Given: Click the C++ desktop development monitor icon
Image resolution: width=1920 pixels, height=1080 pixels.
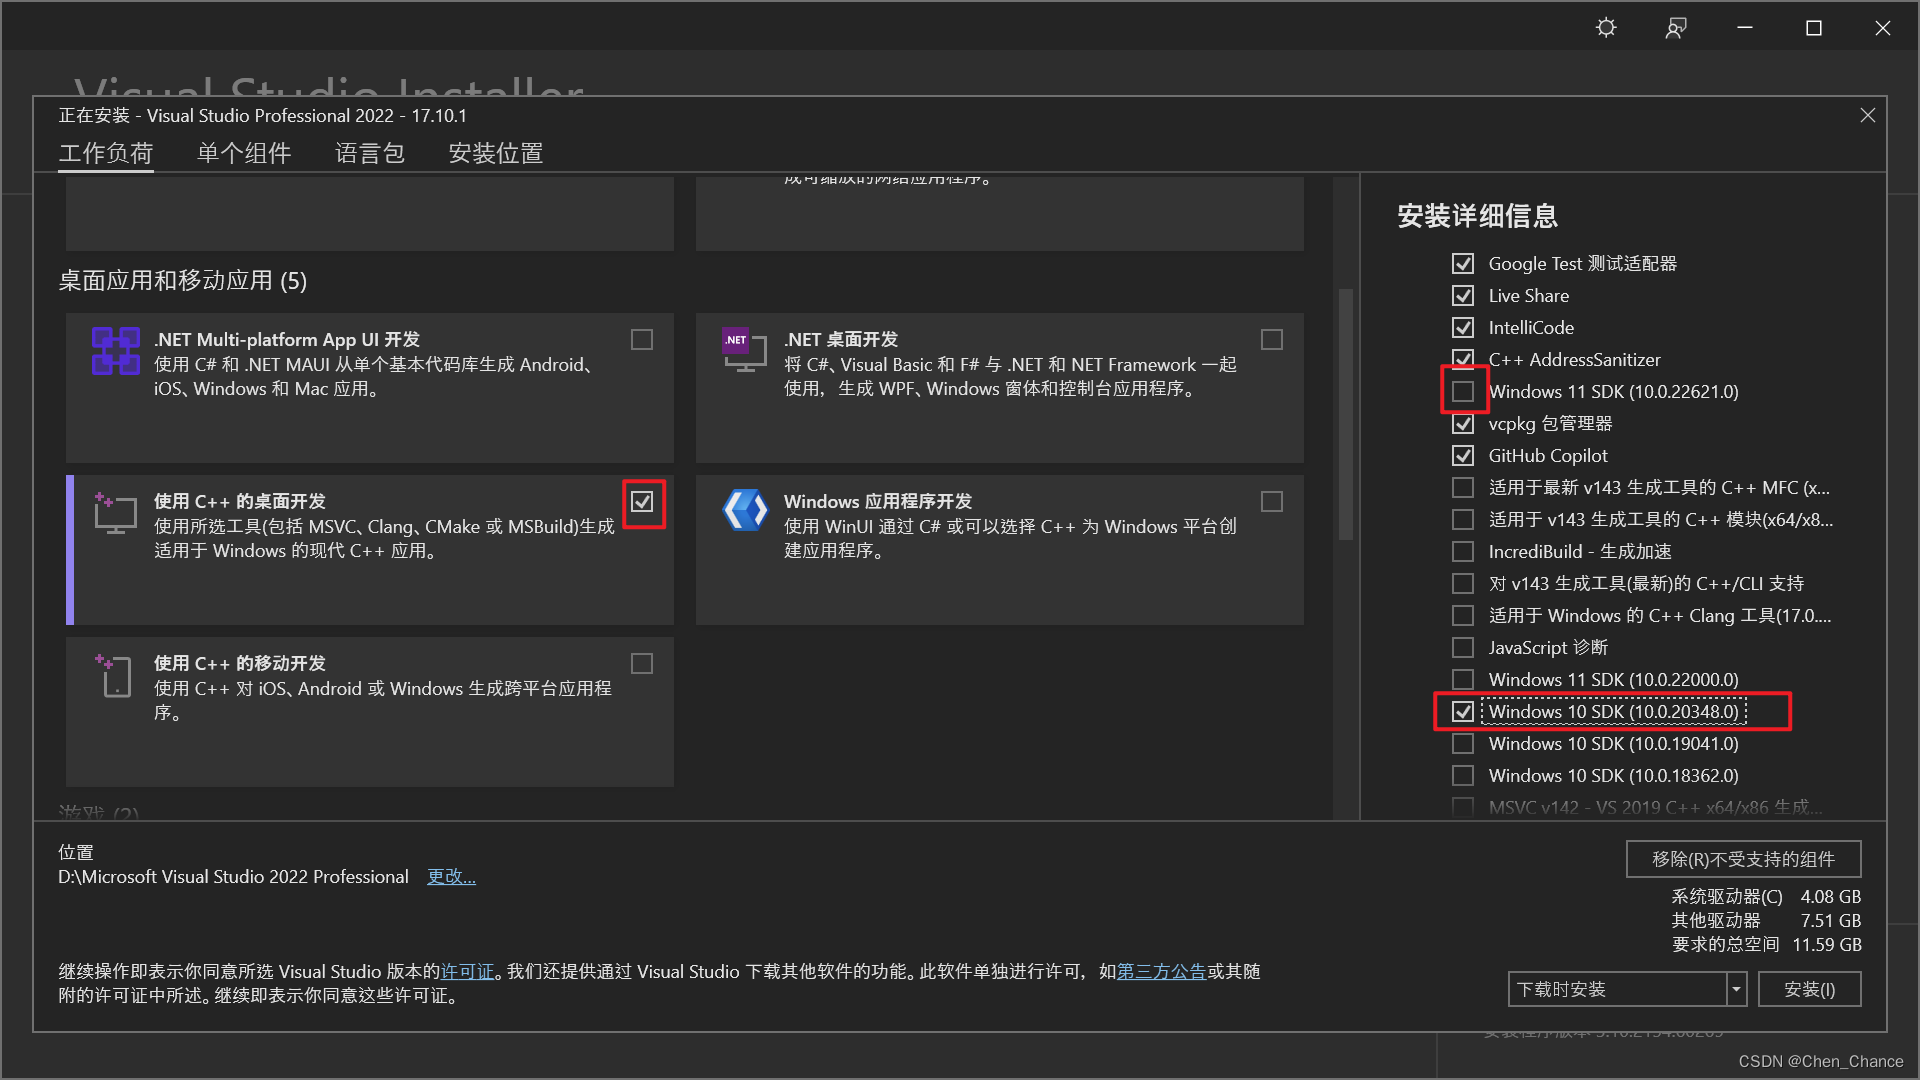Looking at the screenshot, I should [115, 513].
